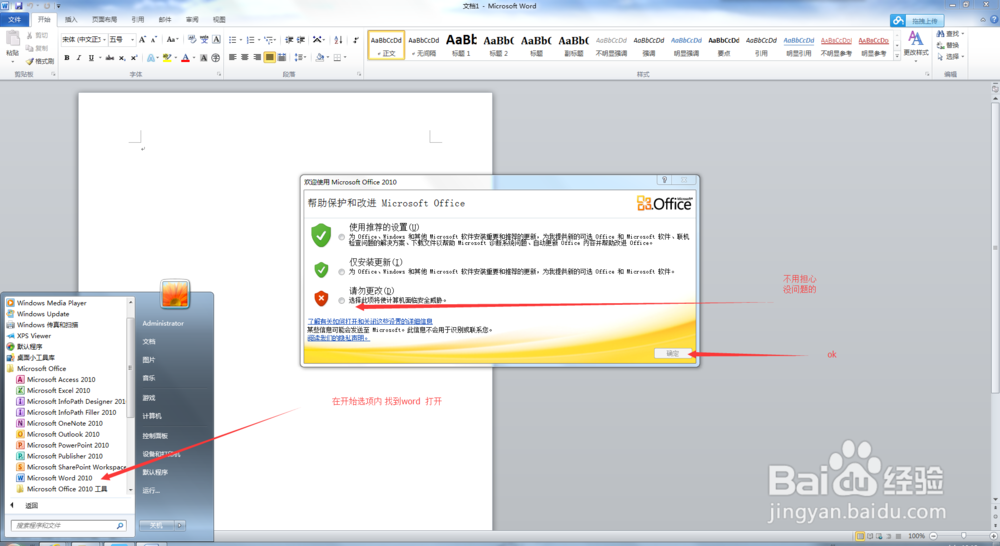Apply subscript formatting
The height and width of the screenshot is (546, 1000).
click(x=122, y=57)
